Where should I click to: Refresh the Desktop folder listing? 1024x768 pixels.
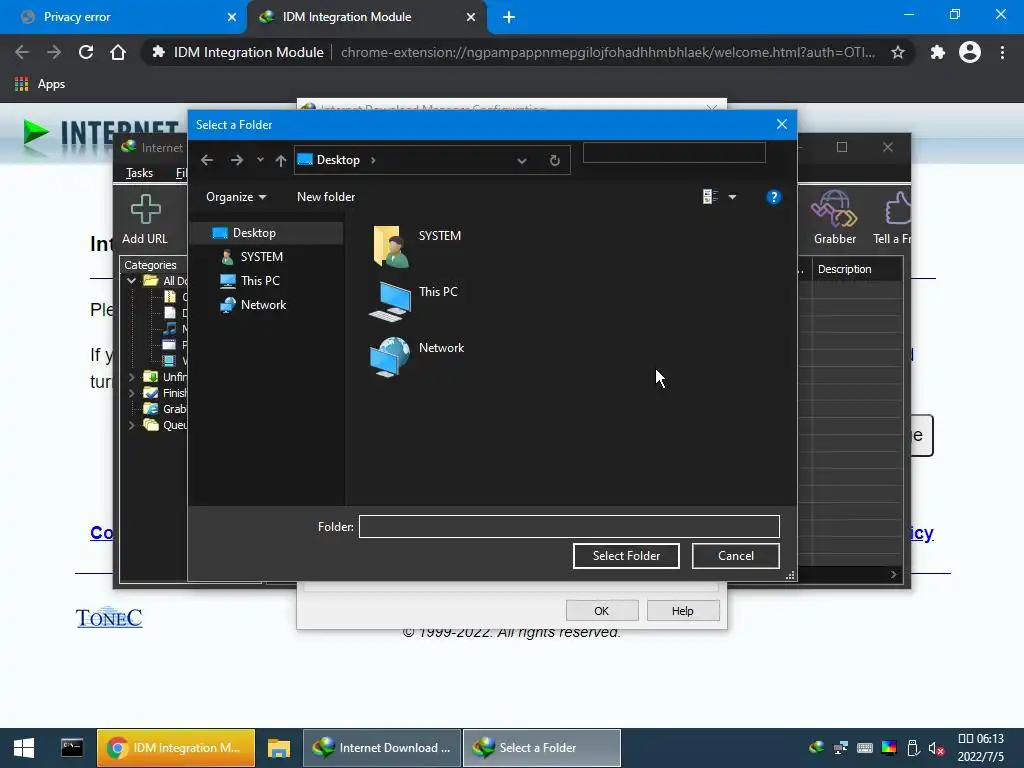point(554,161)
